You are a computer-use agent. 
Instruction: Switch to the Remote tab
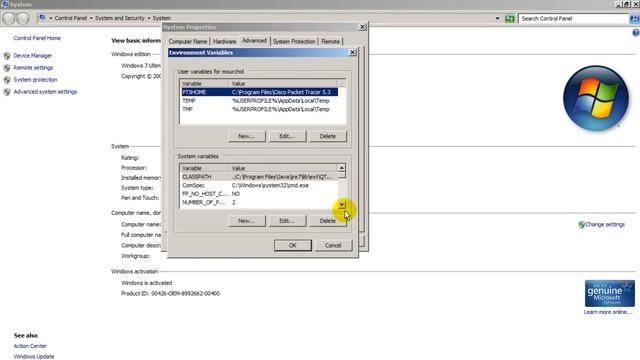[x=330, y=41]
